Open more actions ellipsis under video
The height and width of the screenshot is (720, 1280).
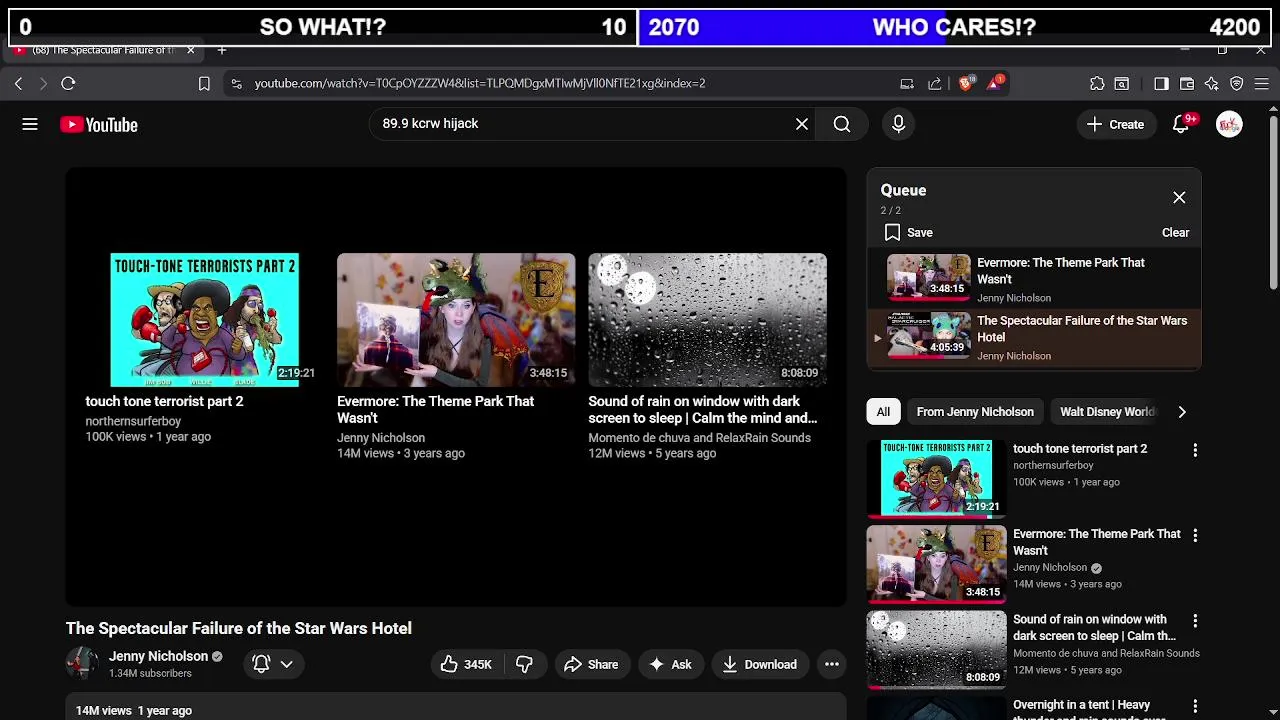point(831,665)
